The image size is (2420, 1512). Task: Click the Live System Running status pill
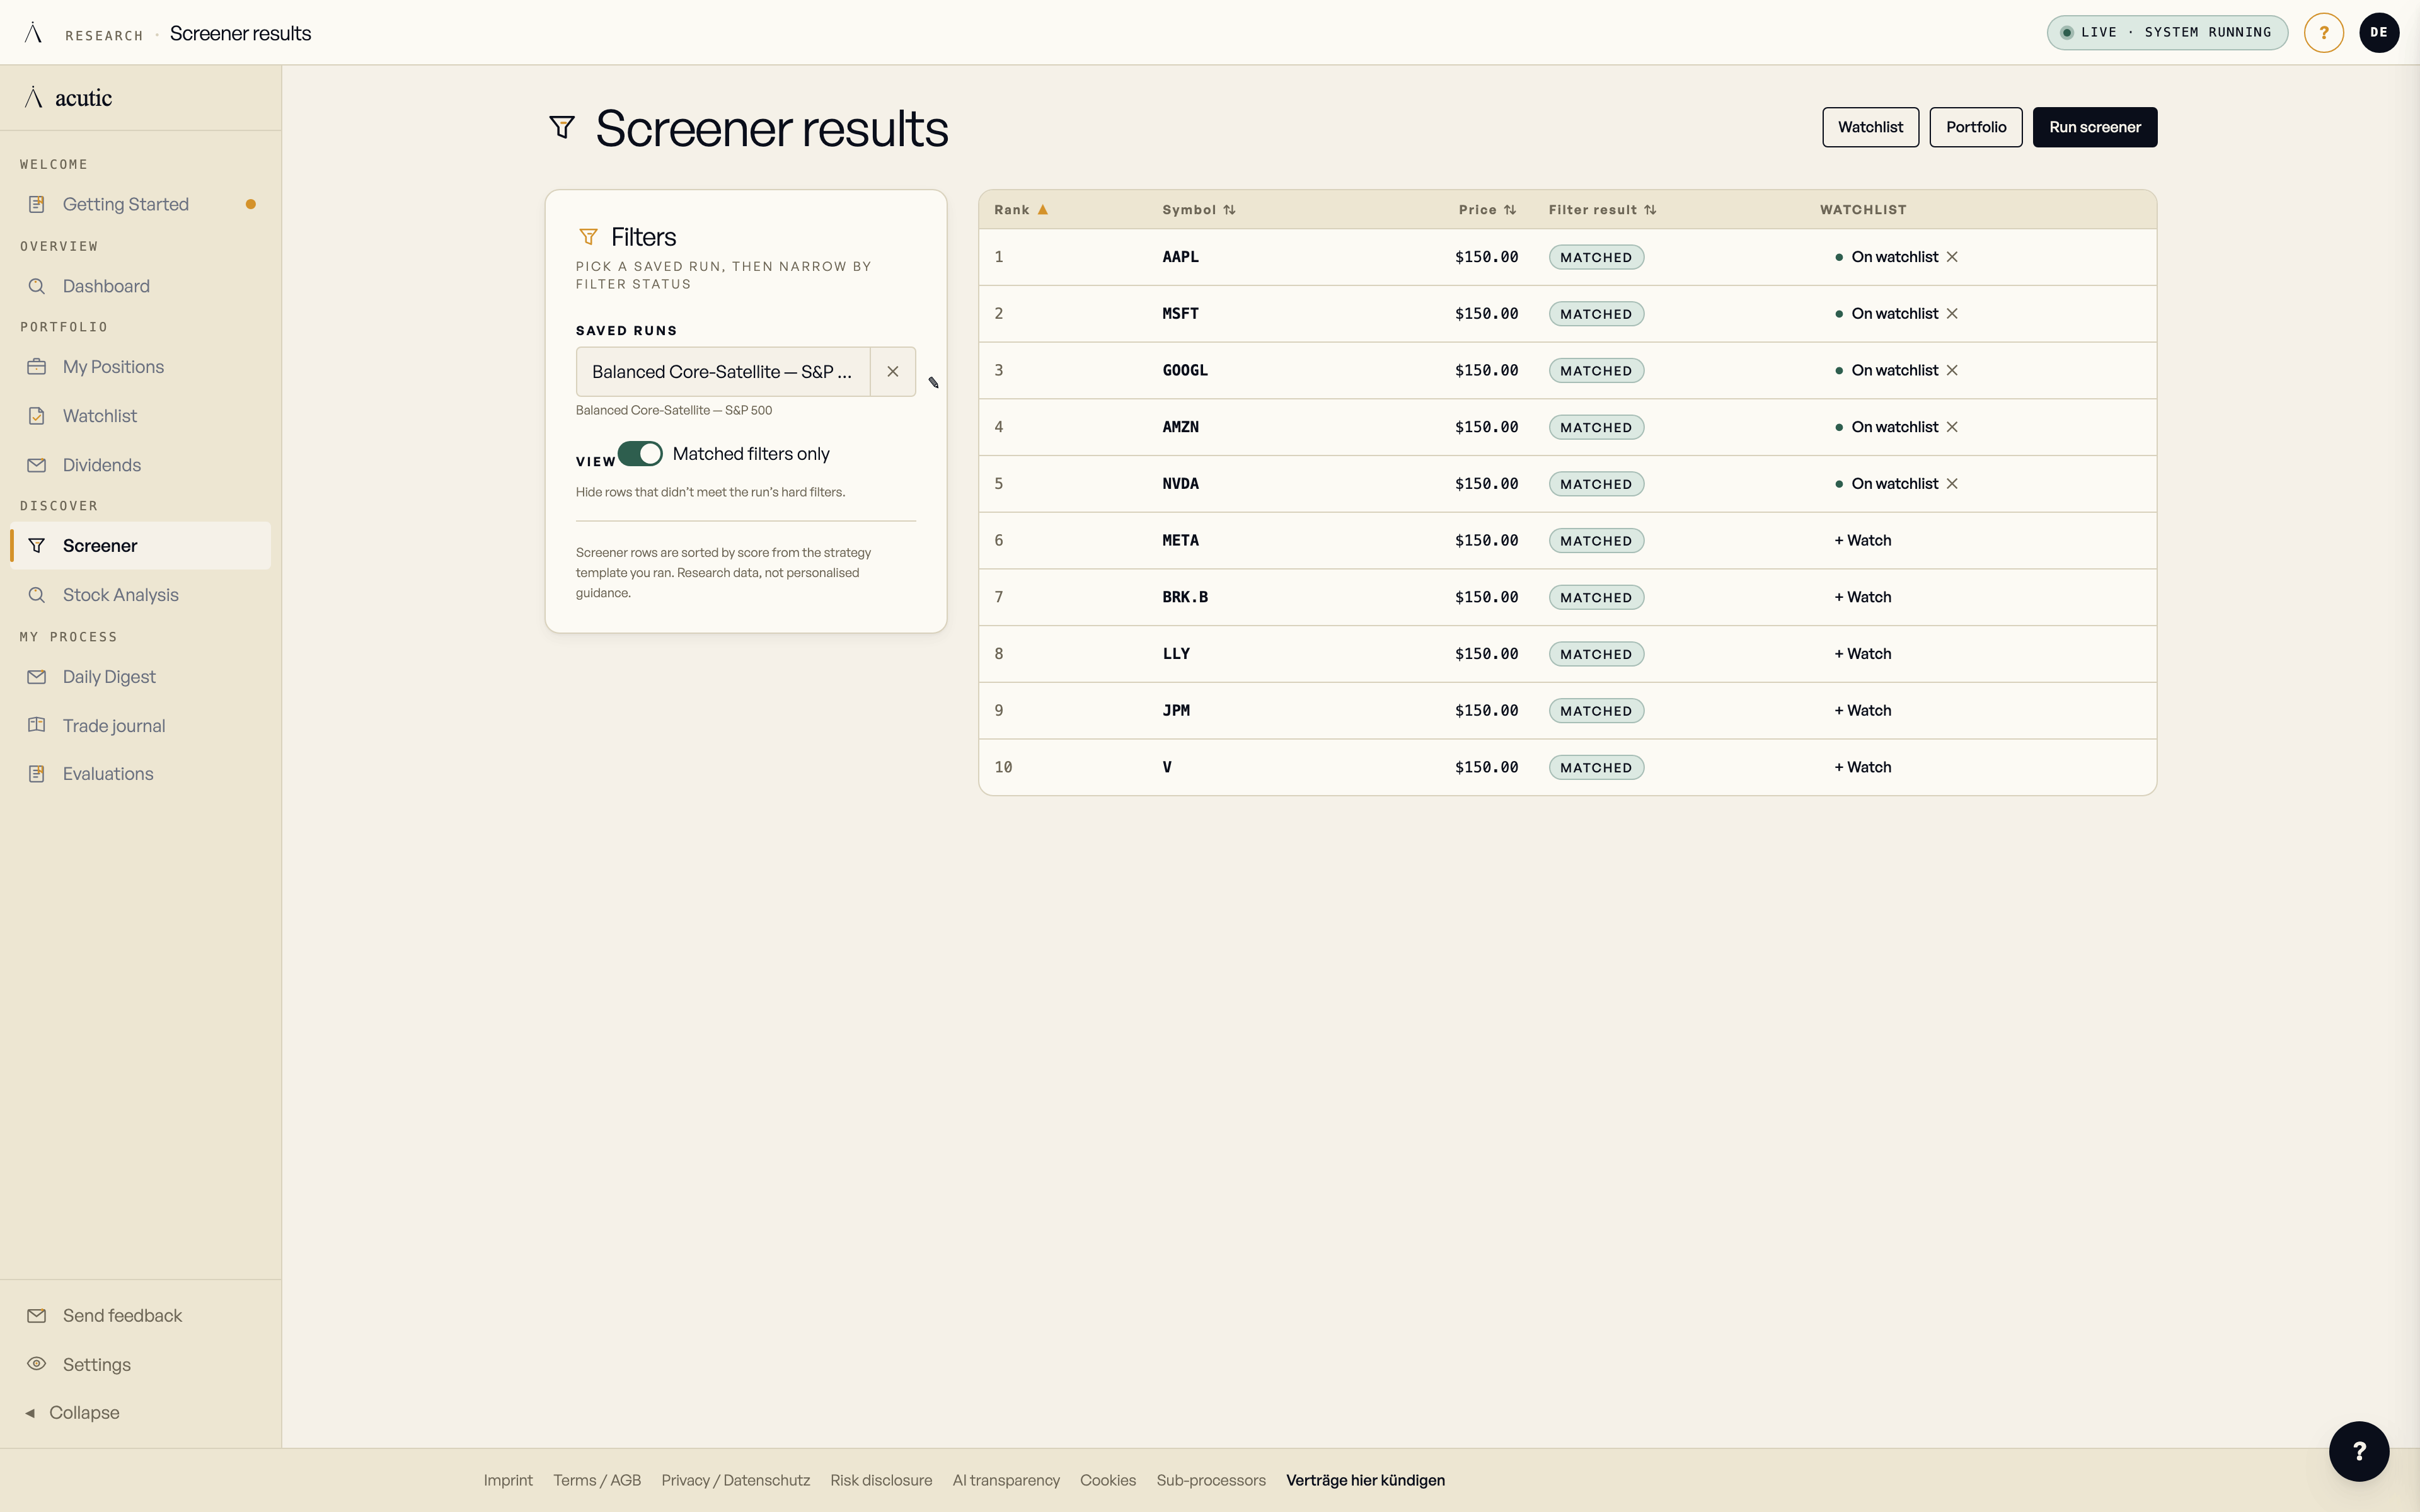(x=2167, y=32)
